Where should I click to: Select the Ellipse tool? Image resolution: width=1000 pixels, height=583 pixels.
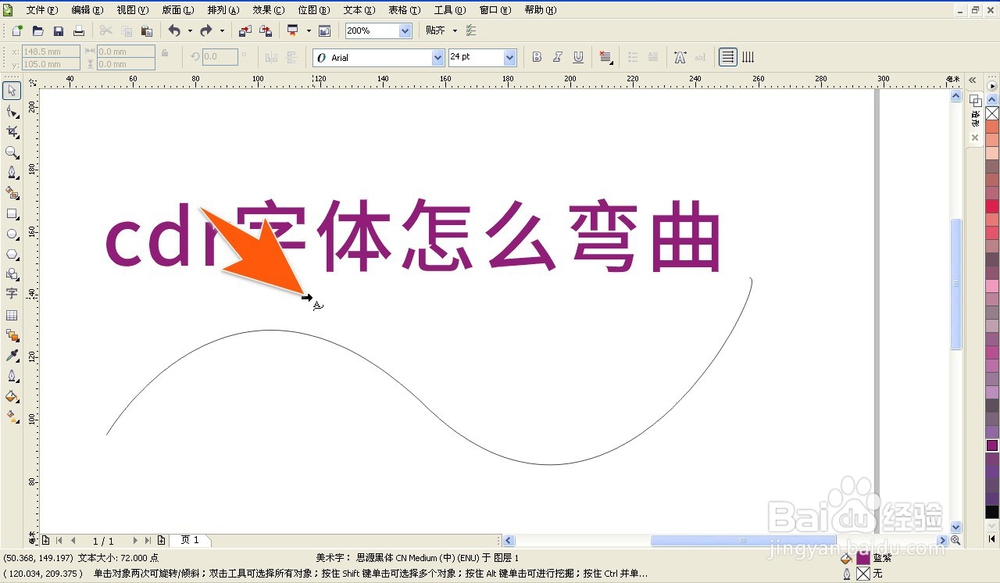click(x=12, y=234)
